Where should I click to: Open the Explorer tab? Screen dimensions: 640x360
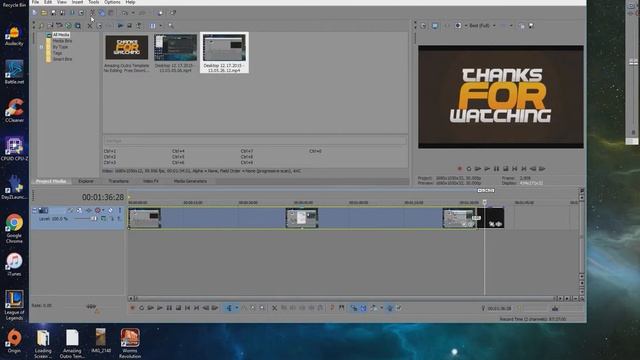tap(86, 181)
